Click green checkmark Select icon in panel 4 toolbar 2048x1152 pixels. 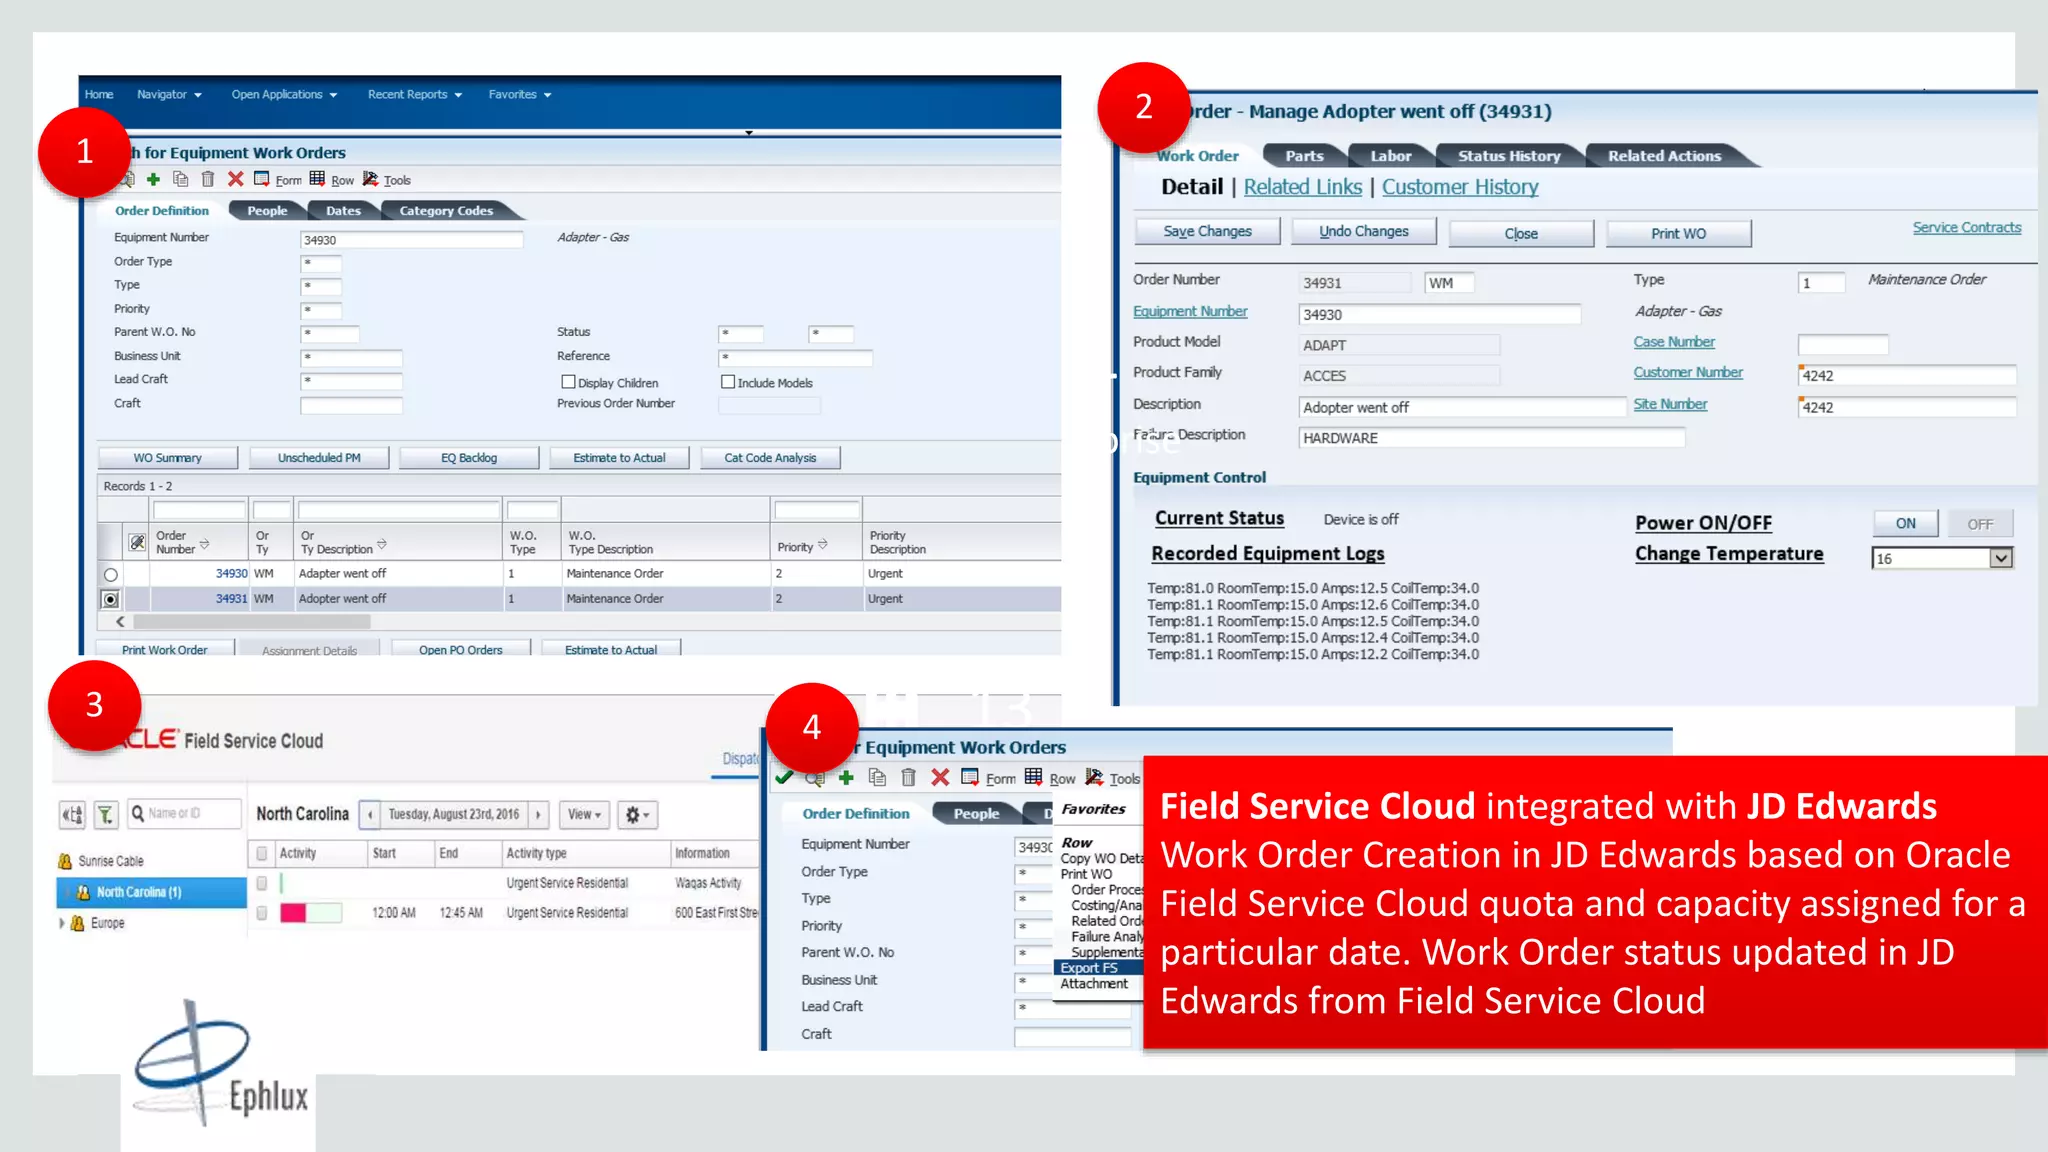[x=784, y=777]
